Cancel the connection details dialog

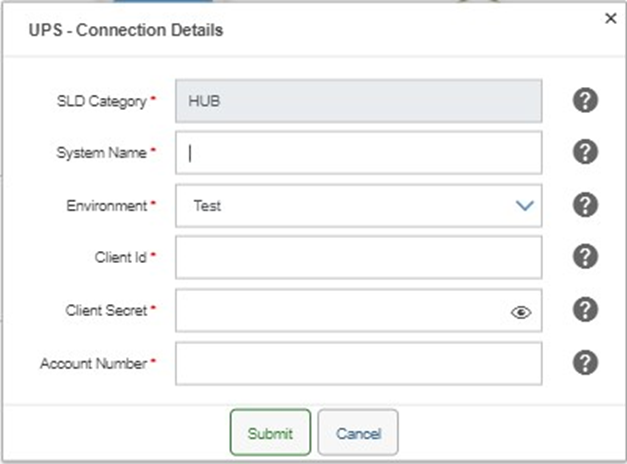click(x=358, y=433)
